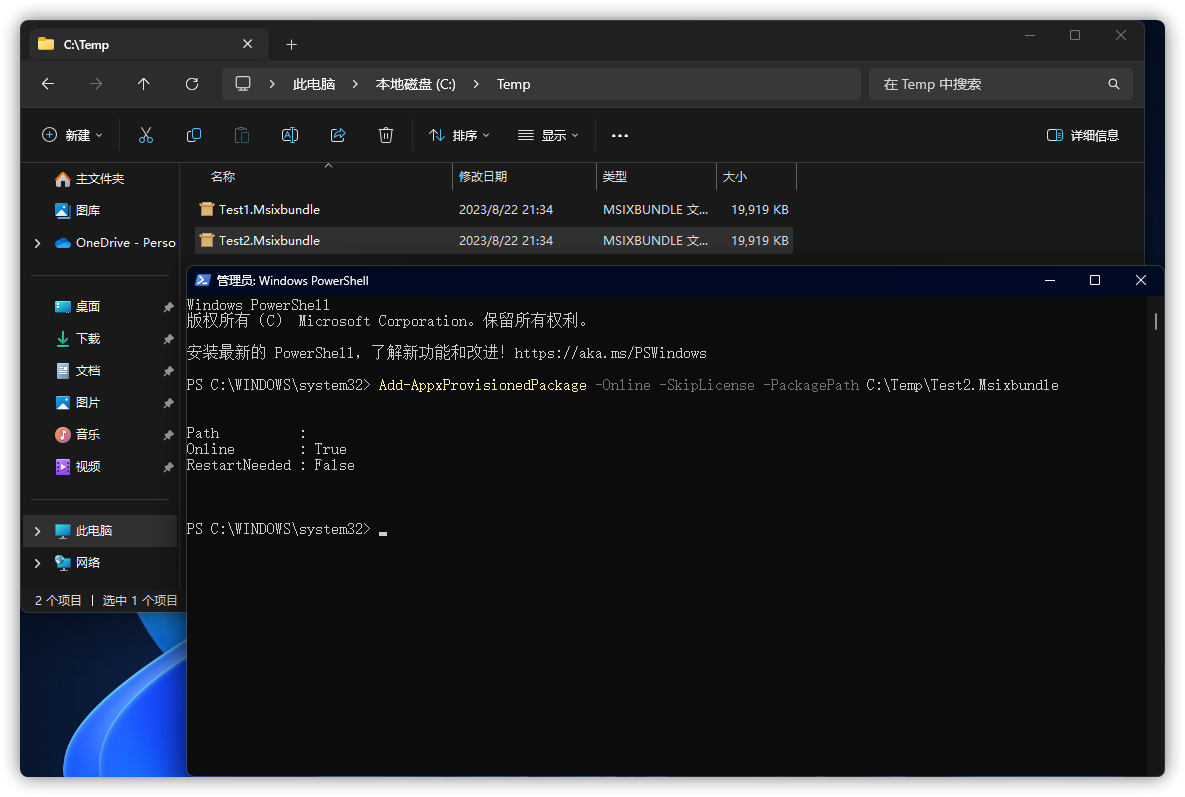The image size is (1185, 797).
Task: Click the Rename icon in toolbar
Action: click(x=290, y=135)
